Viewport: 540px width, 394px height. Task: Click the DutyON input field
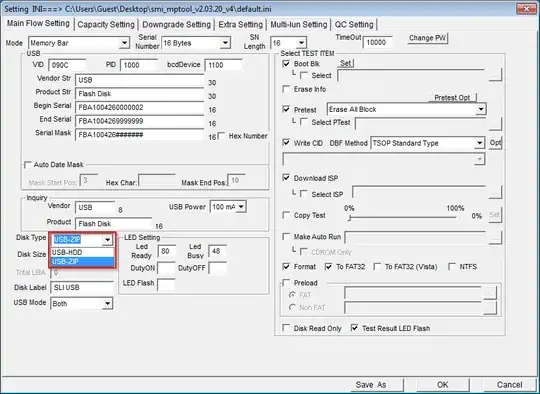click(166, 268)
